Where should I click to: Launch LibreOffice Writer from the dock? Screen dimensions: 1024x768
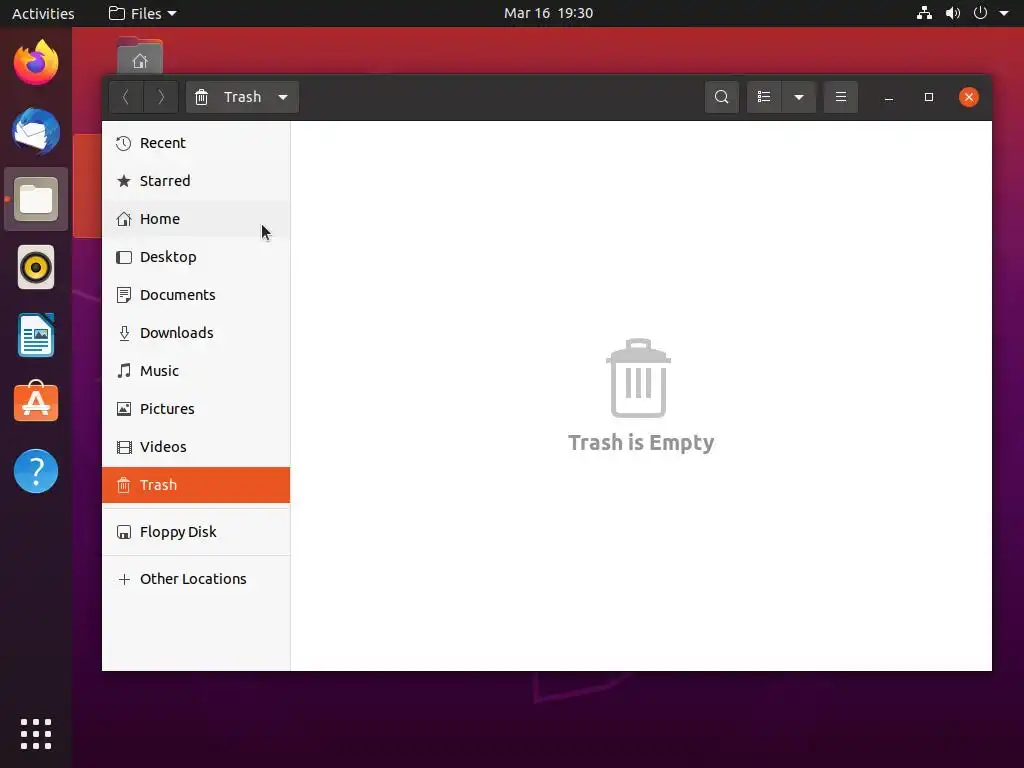coord(36,335)
